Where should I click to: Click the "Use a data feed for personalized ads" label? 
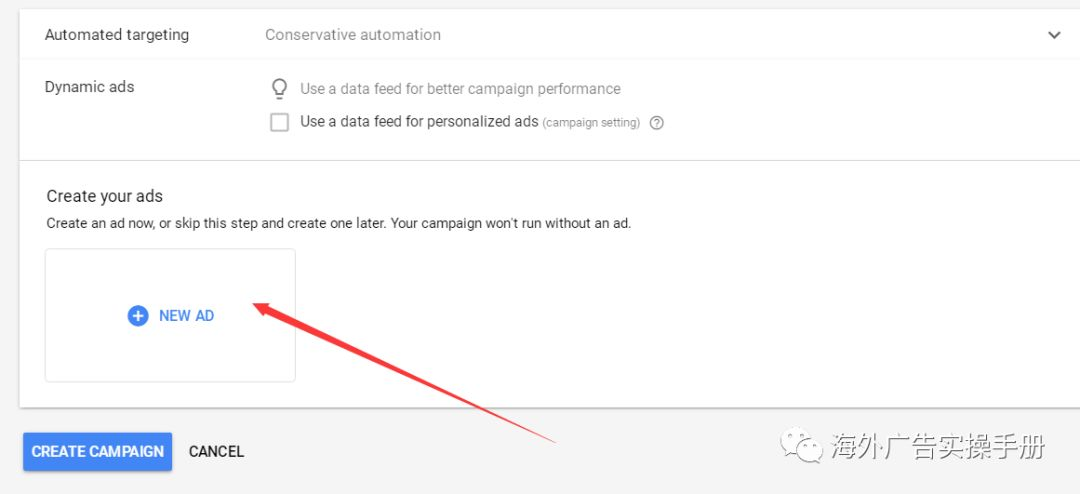pos(419,122)
